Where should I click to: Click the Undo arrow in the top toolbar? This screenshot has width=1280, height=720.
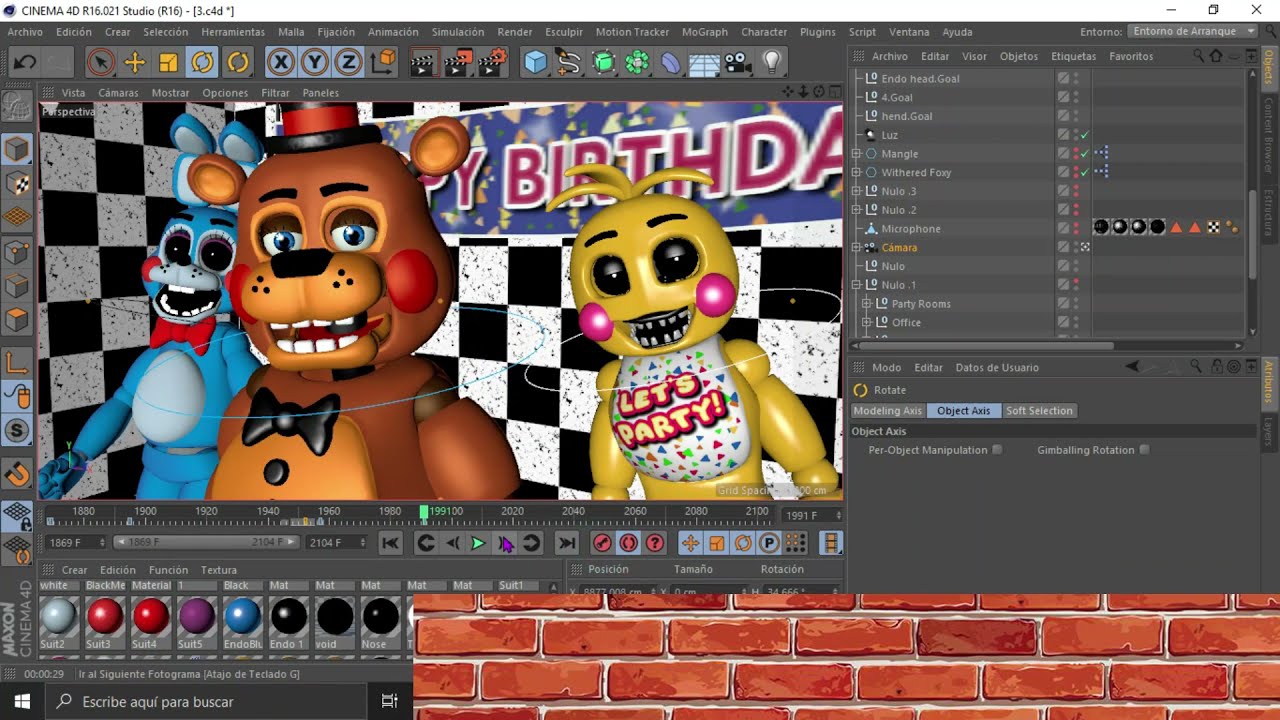pyautogui.click(x=25, y=63)
